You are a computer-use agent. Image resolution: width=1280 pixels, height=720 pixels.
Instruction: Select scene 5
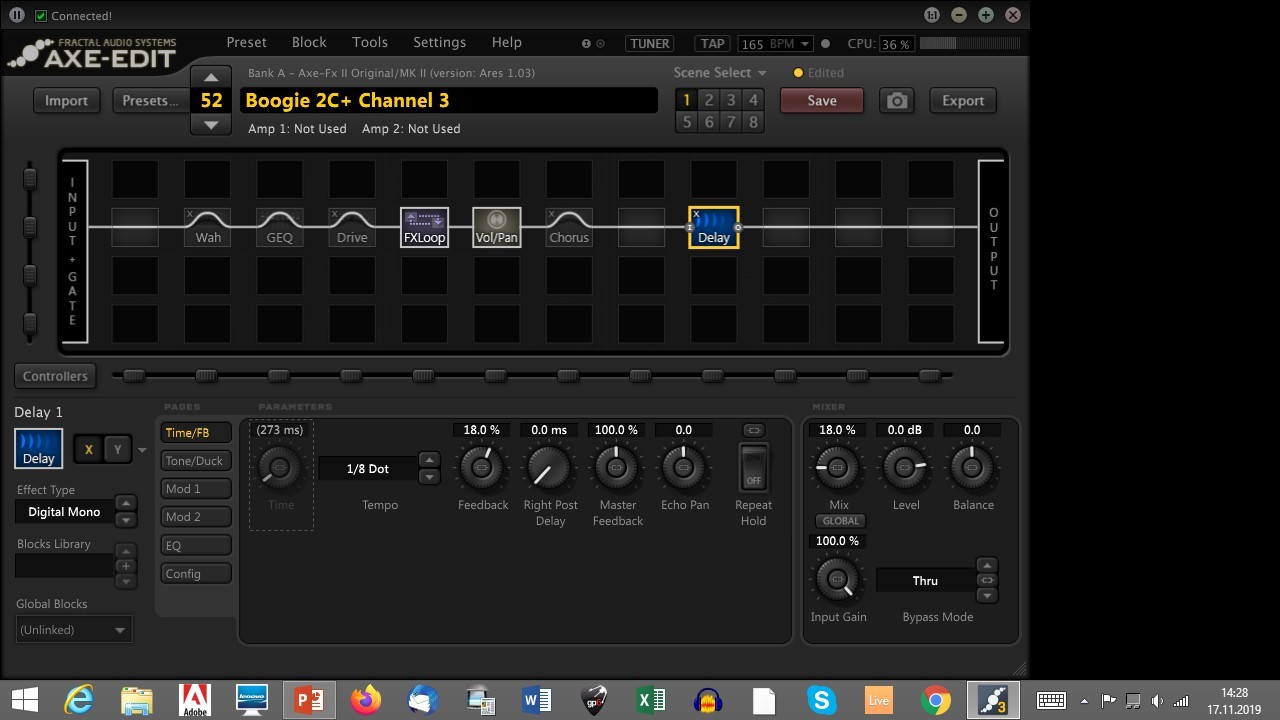coord(686,122)
